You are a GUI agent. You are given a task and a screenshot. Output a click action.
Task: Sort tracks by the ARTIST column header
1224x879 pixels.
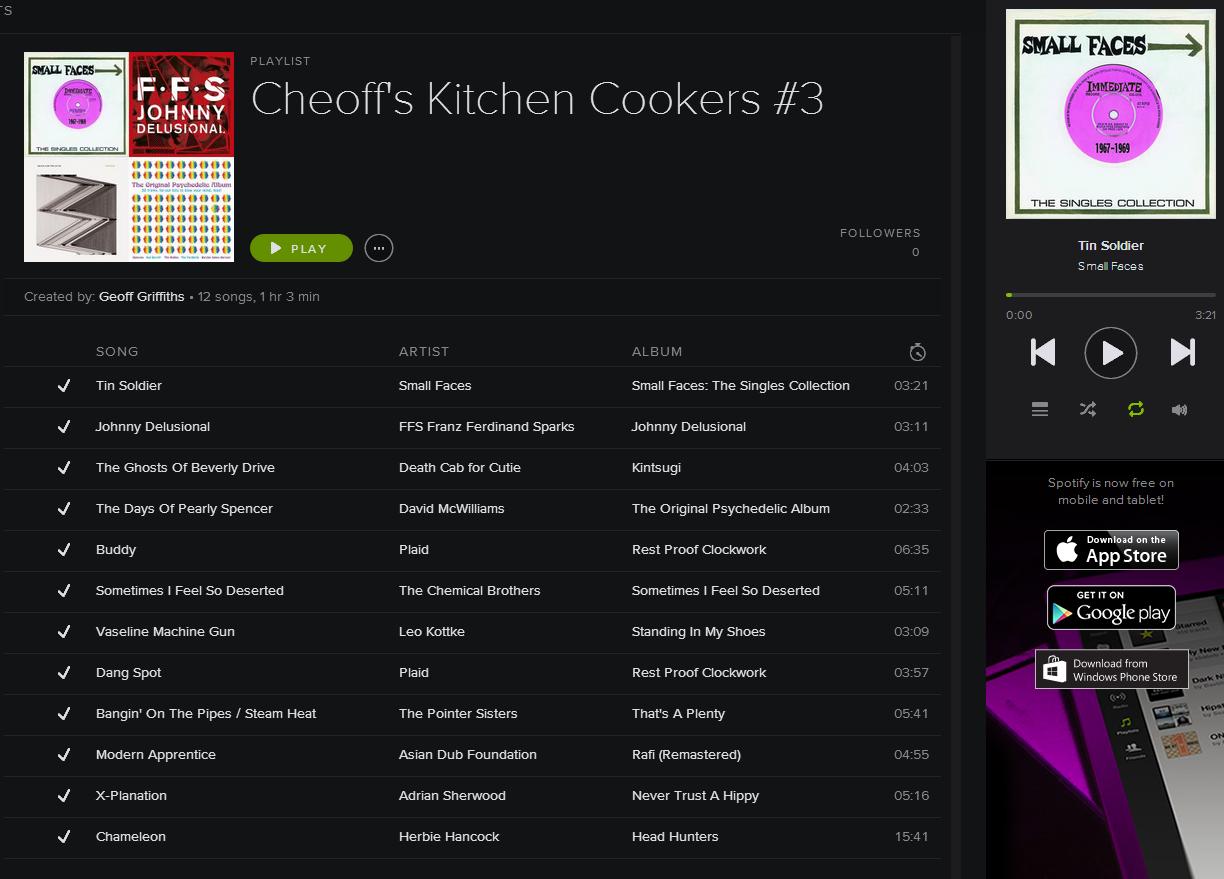[424, 352]
